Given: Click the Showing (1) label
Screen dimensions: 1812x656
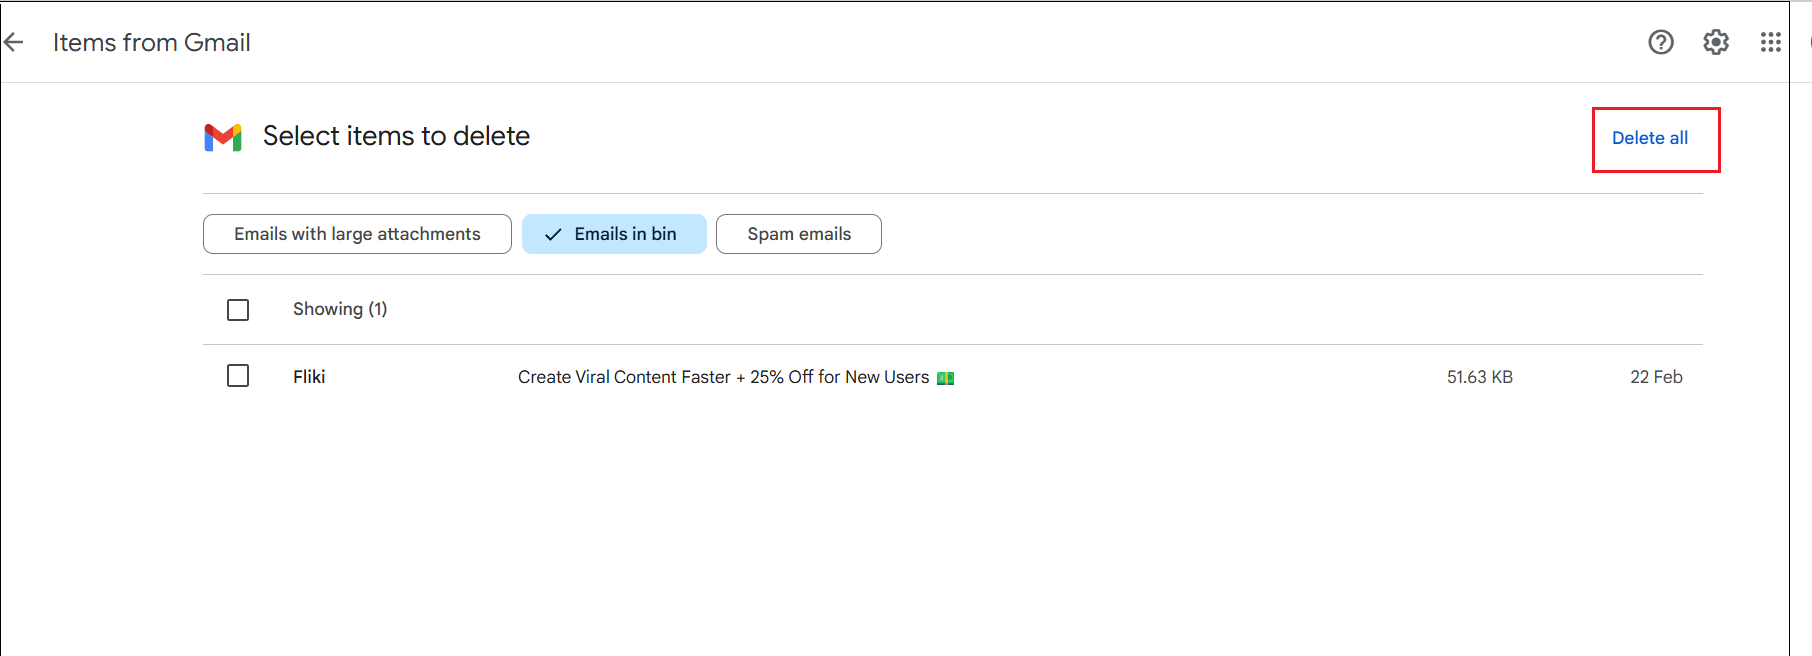Looking at the screenshot, I should [340, 309].
